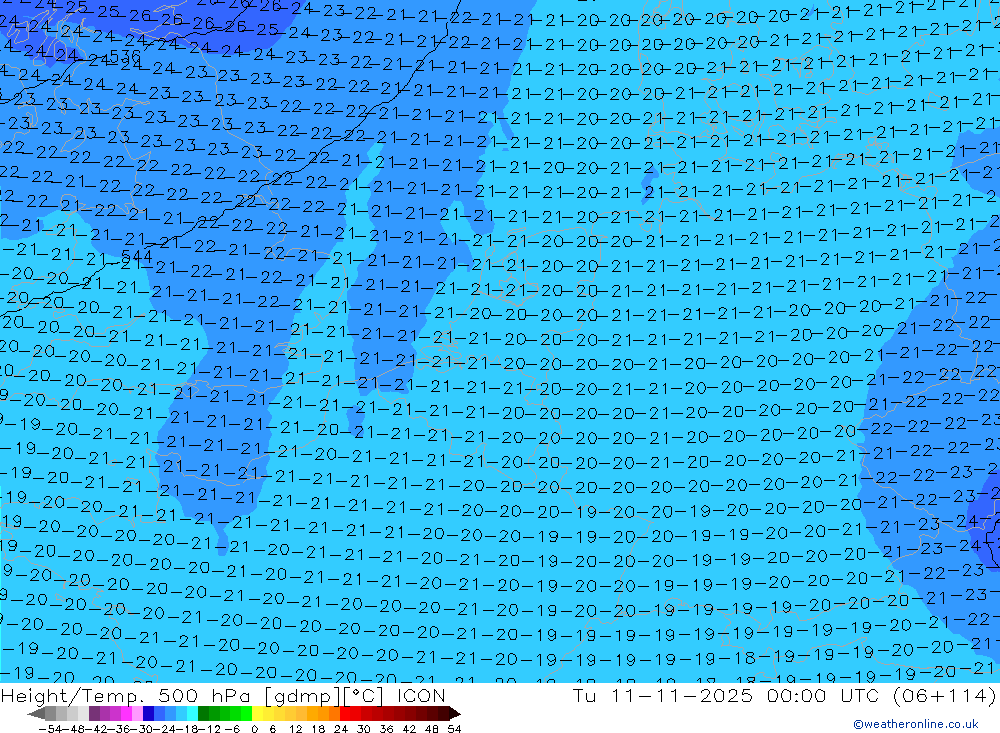The image size is (1000, 733).
Task: Click the (06+114) forecast hour text
Action: pos(945,695)
